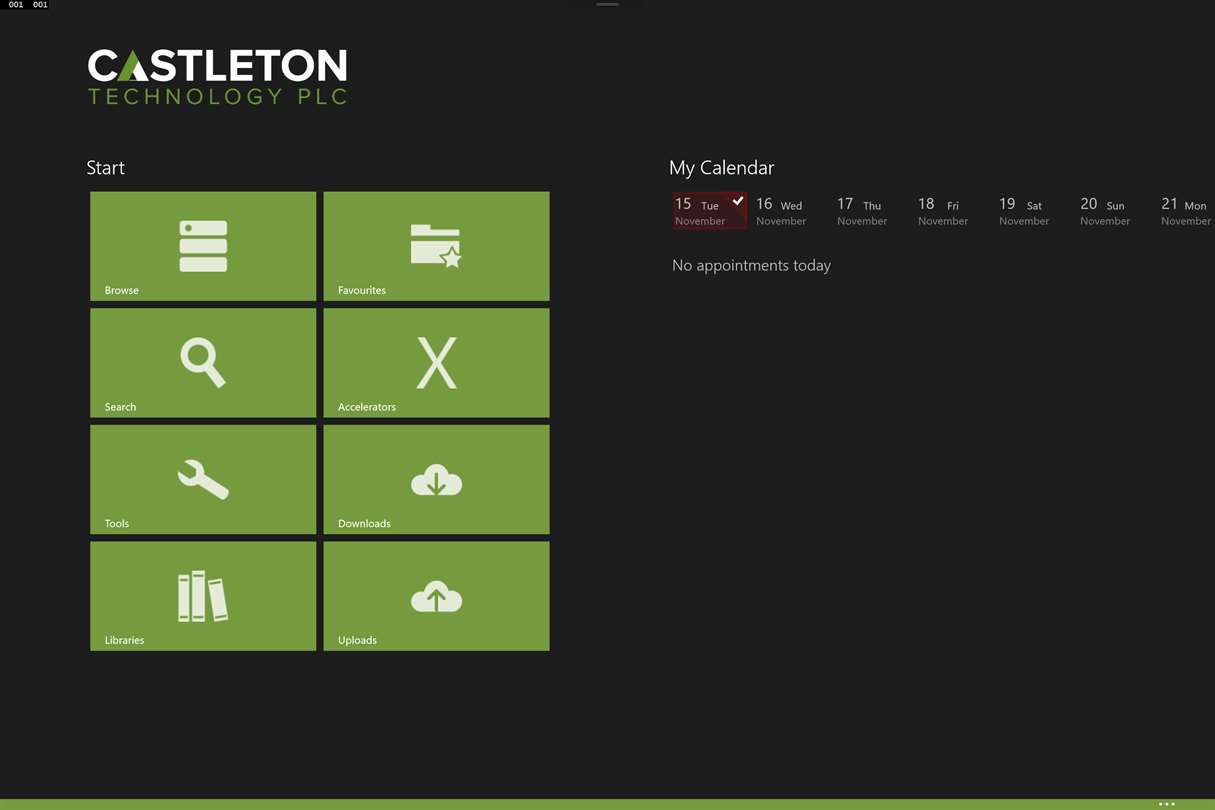Select Sunday 20 November in calendar

point(1105,211)
